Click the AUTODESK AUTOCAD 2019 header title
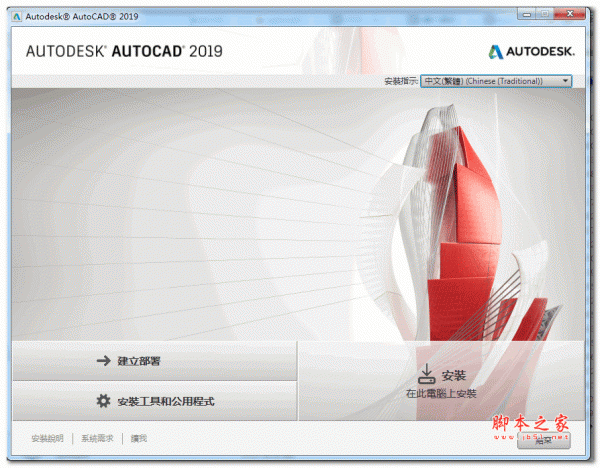The image size is (600, 468). click(124, 51)
